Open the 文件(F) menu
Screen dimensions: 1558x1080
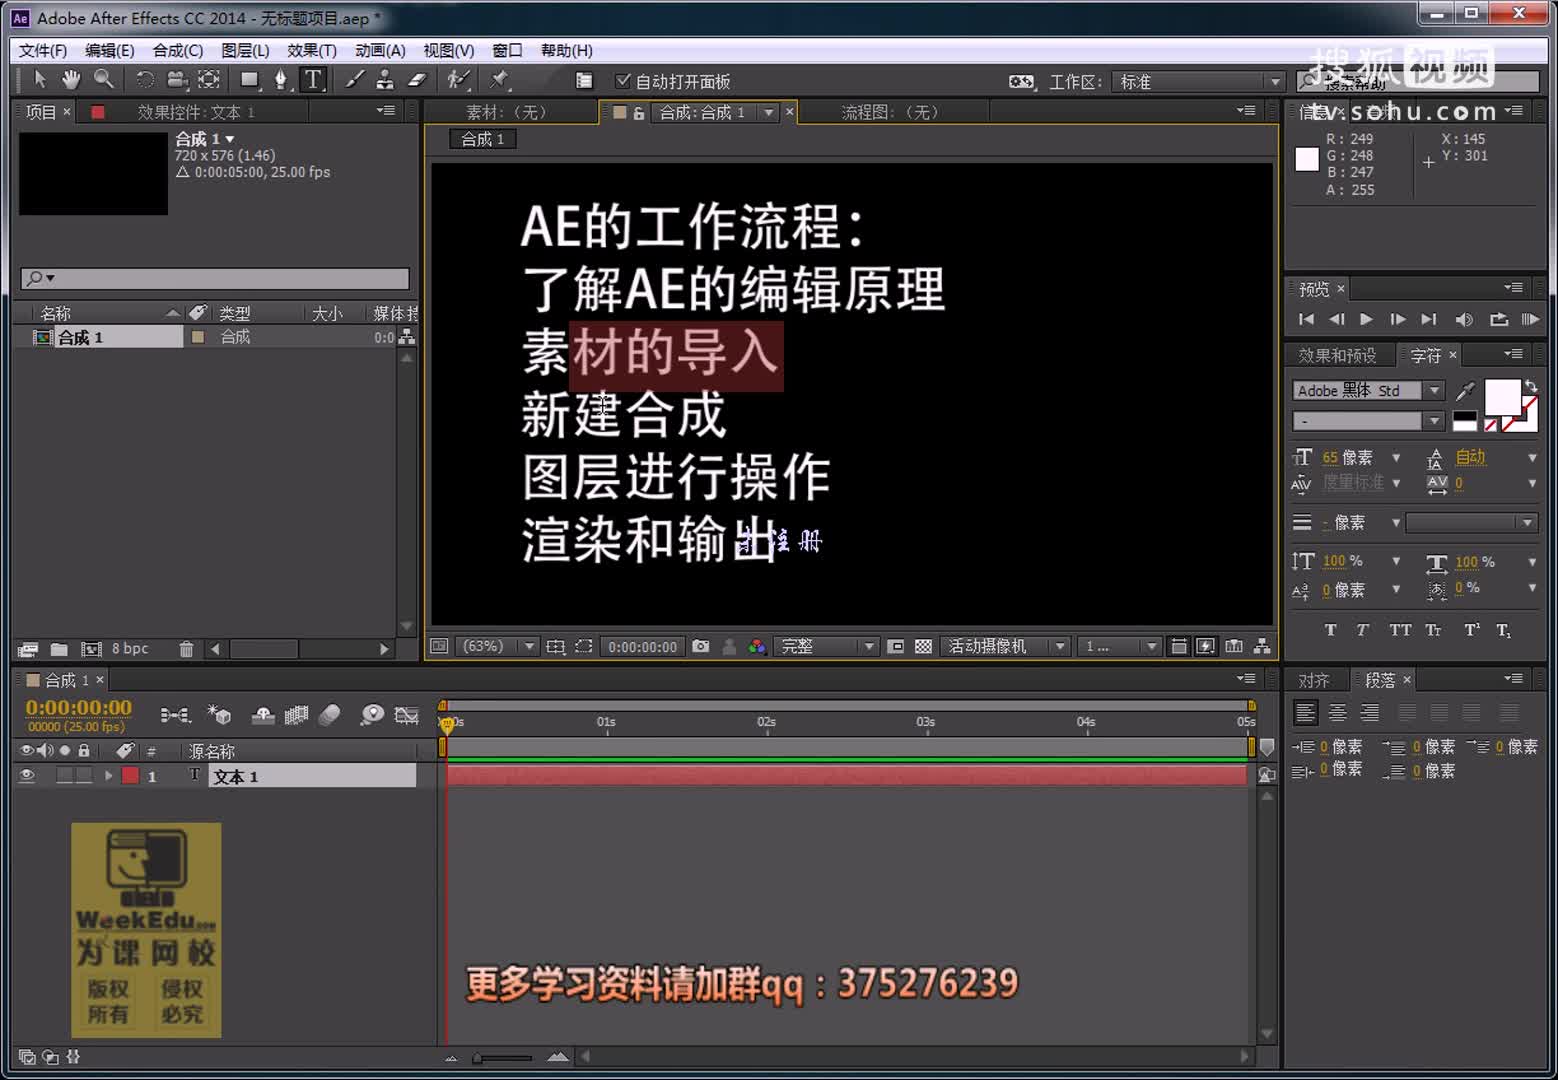(43, 51)
